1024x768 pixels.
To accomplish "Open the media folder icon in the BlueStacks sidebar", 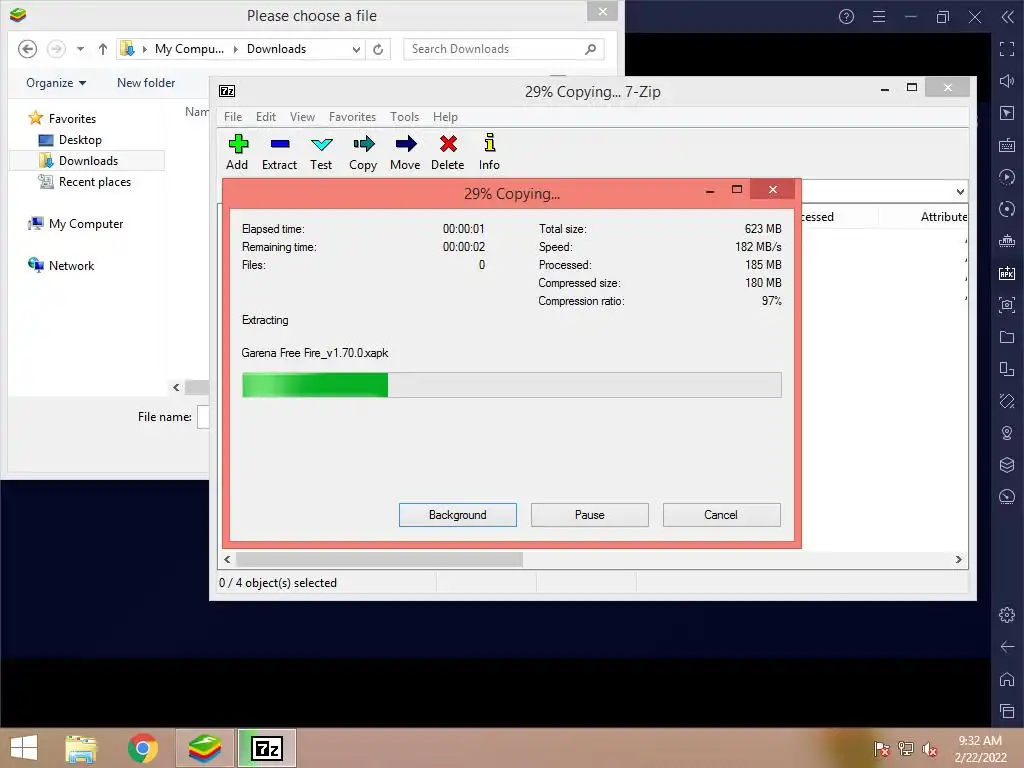I will (x=1007, y=337).
